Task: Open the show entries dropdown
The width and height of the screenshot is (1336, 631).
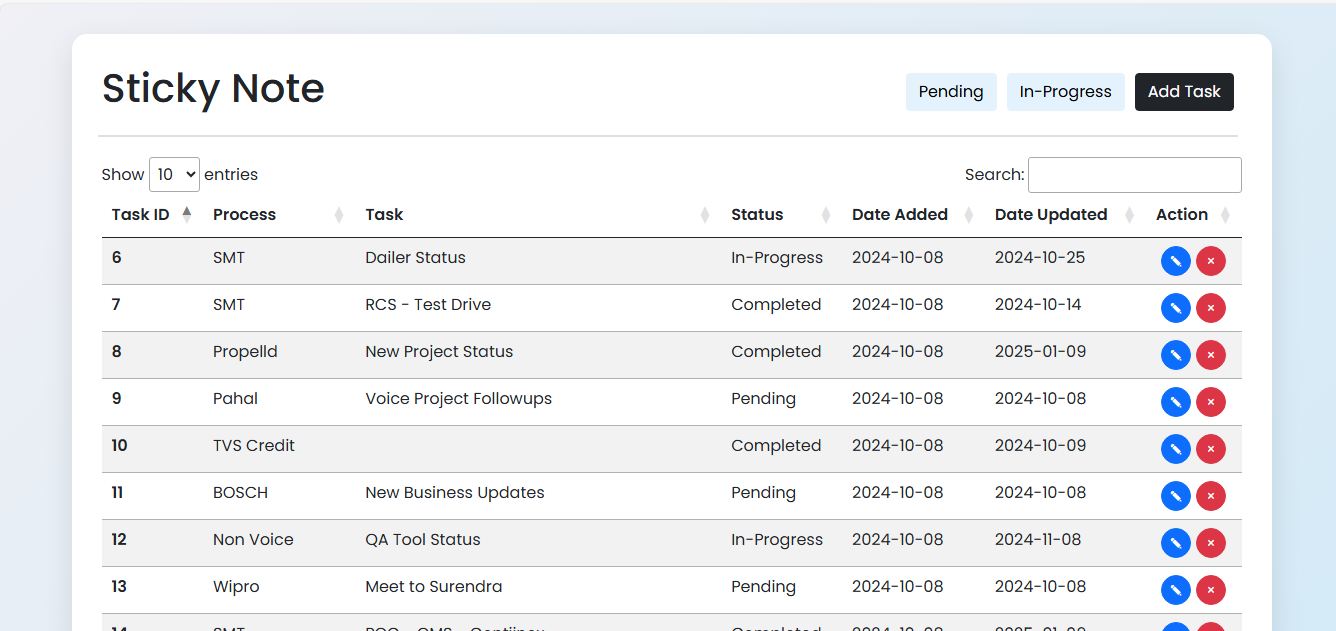Action: pos(174,174)
